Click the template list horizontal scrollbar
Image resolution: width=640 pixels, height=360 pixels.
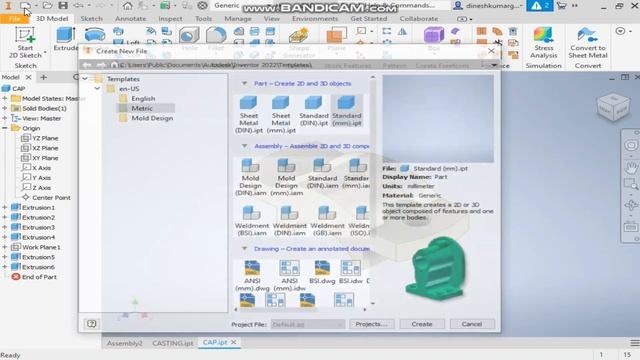pos(300,310)
